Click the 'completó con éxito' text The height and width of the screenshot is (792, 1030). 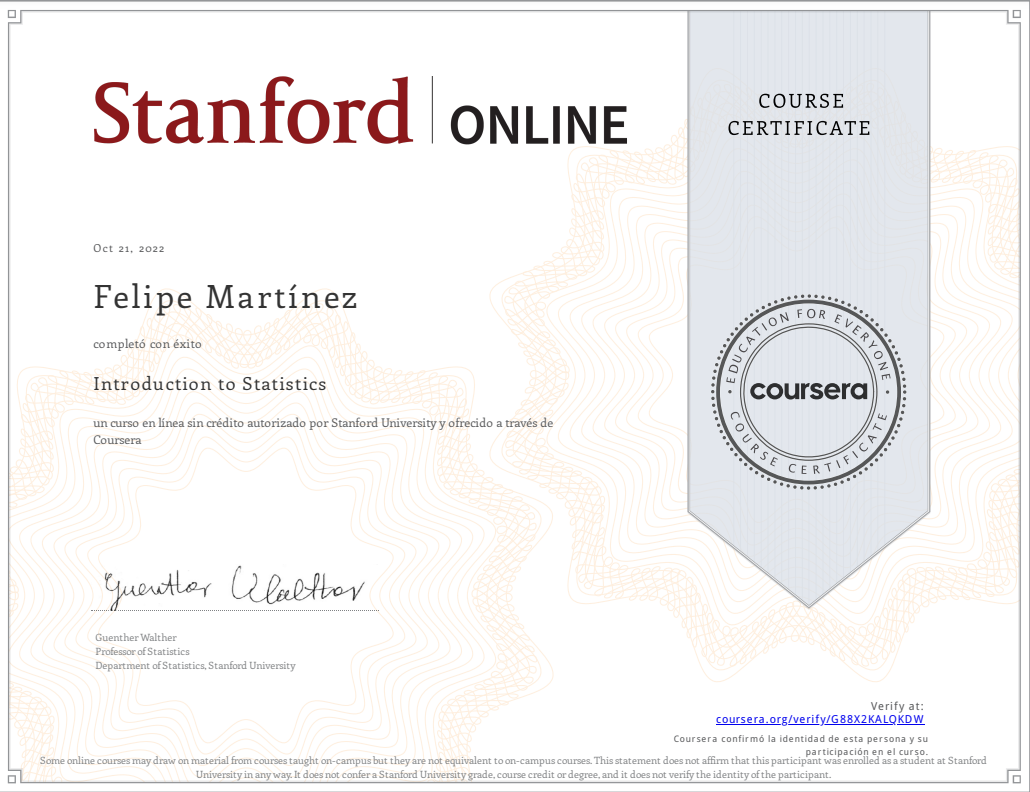[x=147, y=344]
